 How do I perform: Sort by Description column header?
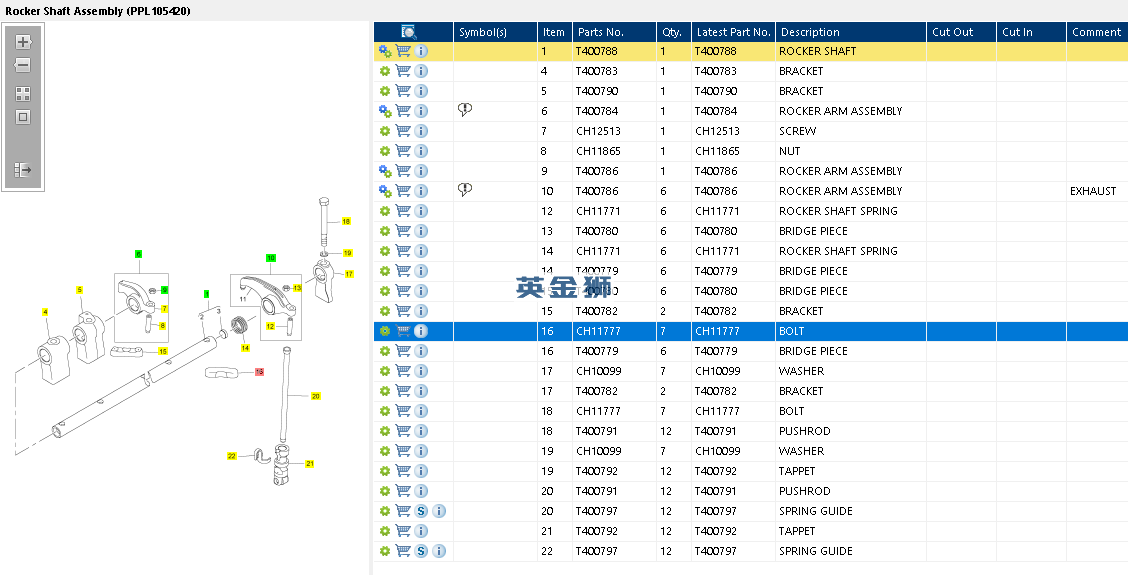tap(851, 32)
